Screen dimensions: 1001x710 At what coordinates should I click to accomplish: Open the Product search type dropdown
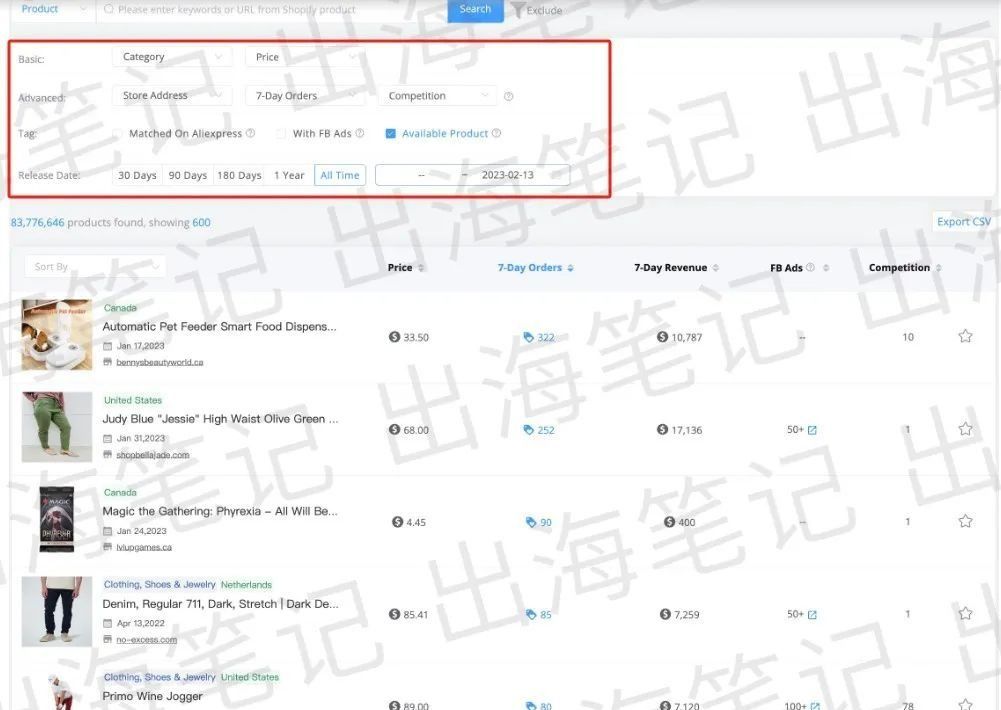[52, 10]
